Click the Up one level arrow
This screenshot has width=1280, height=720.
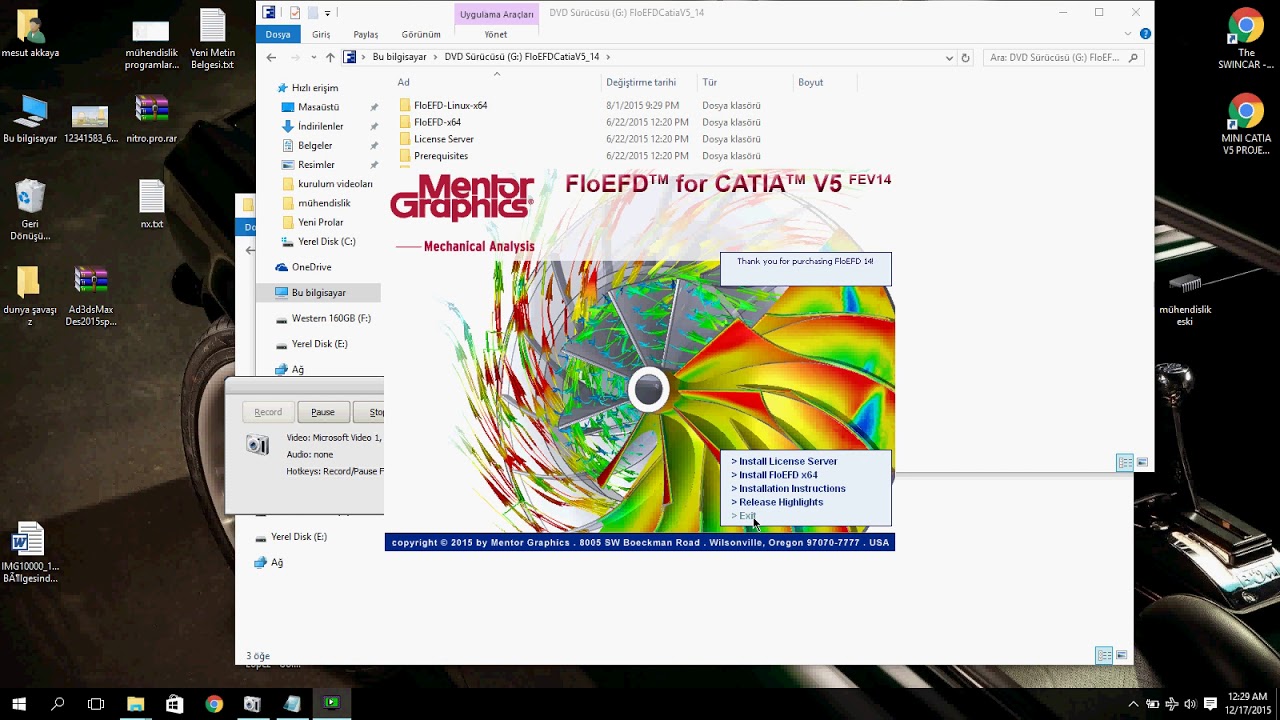pos(330,57)
